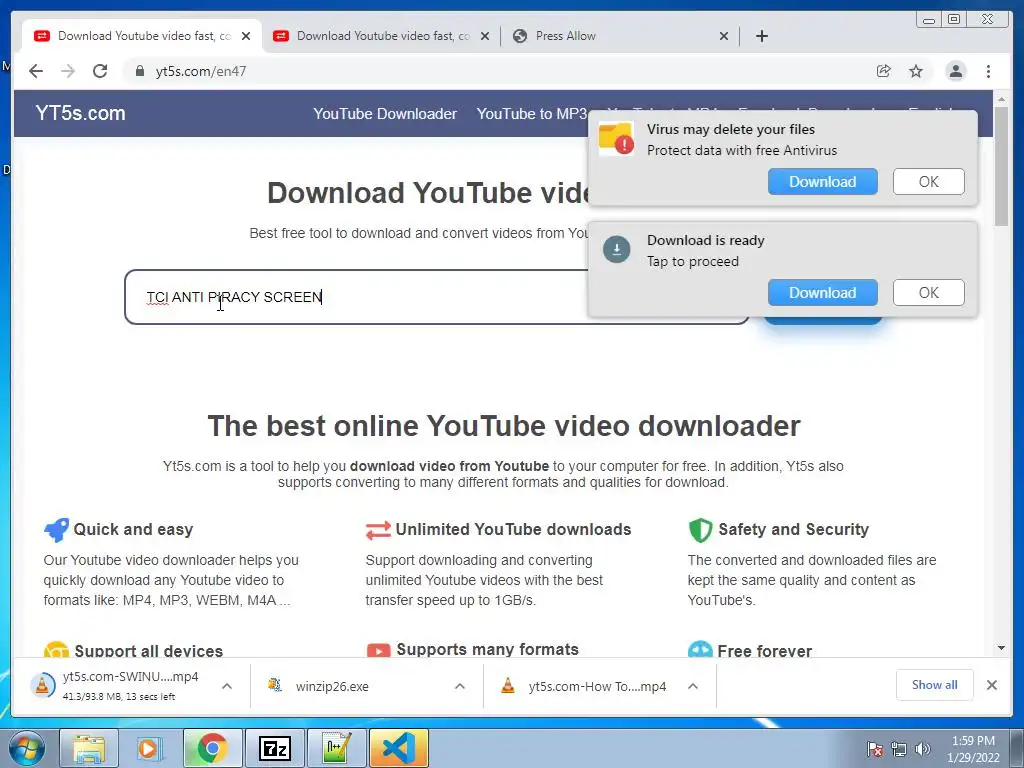Reload the yt5s.com page
1024x768 pixels.
pyautogui.click(x=100, y=71)
